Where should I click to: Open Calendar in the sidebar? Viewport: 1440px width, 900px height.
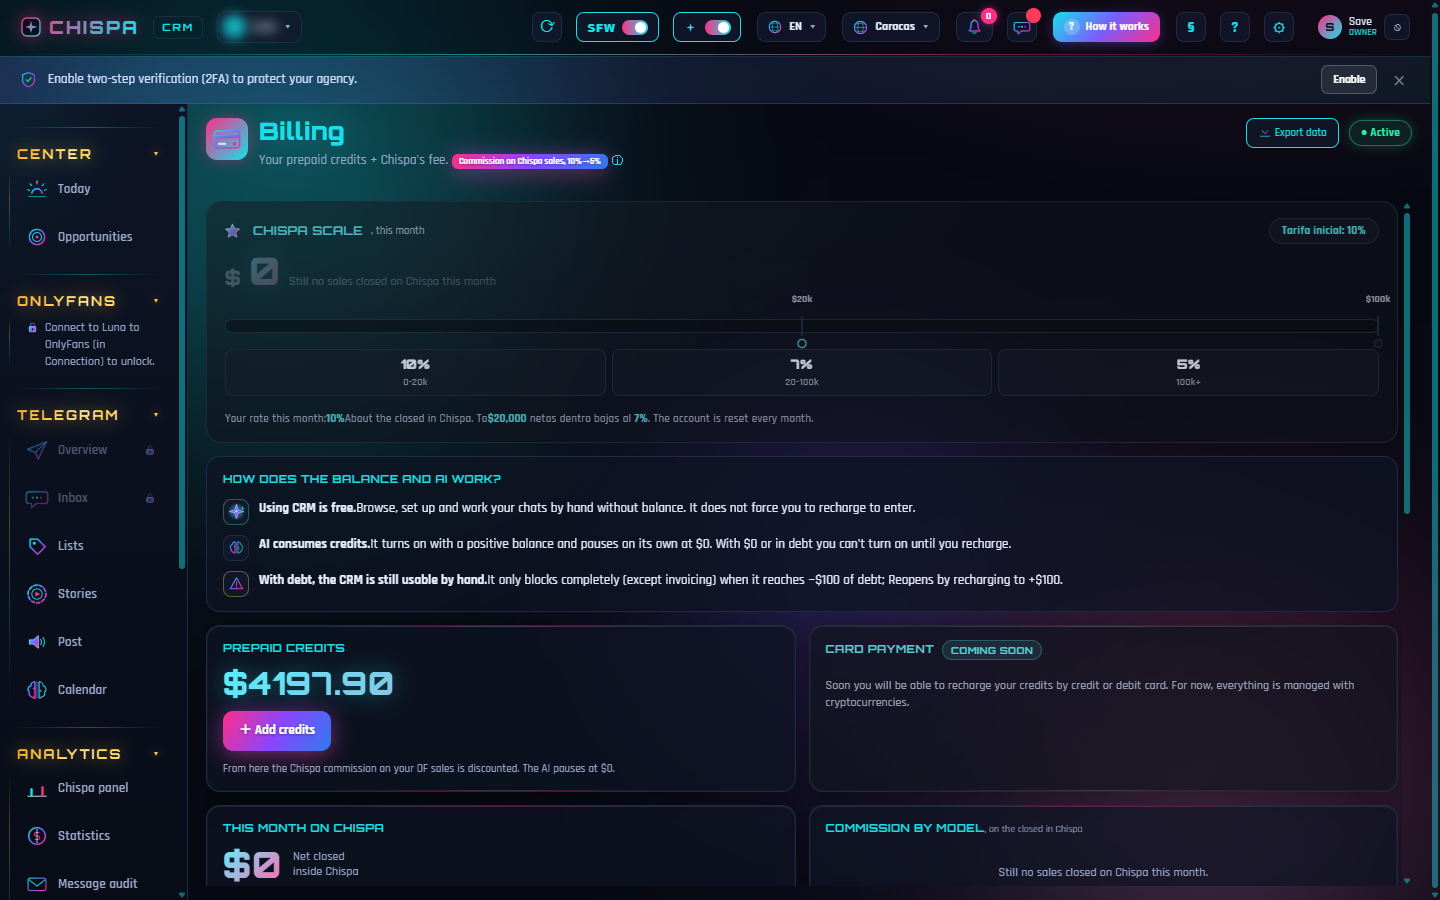tap(86, 690)
